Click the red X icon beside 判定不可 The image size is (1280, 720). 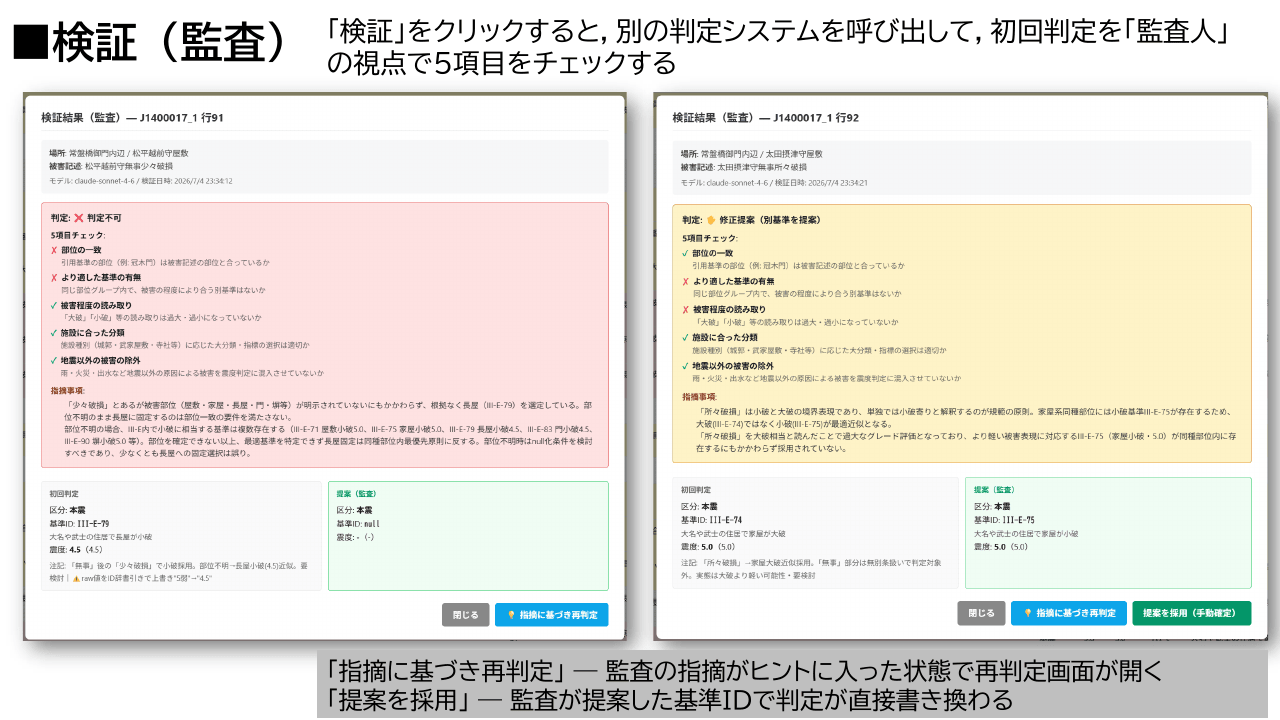[78, 217]
